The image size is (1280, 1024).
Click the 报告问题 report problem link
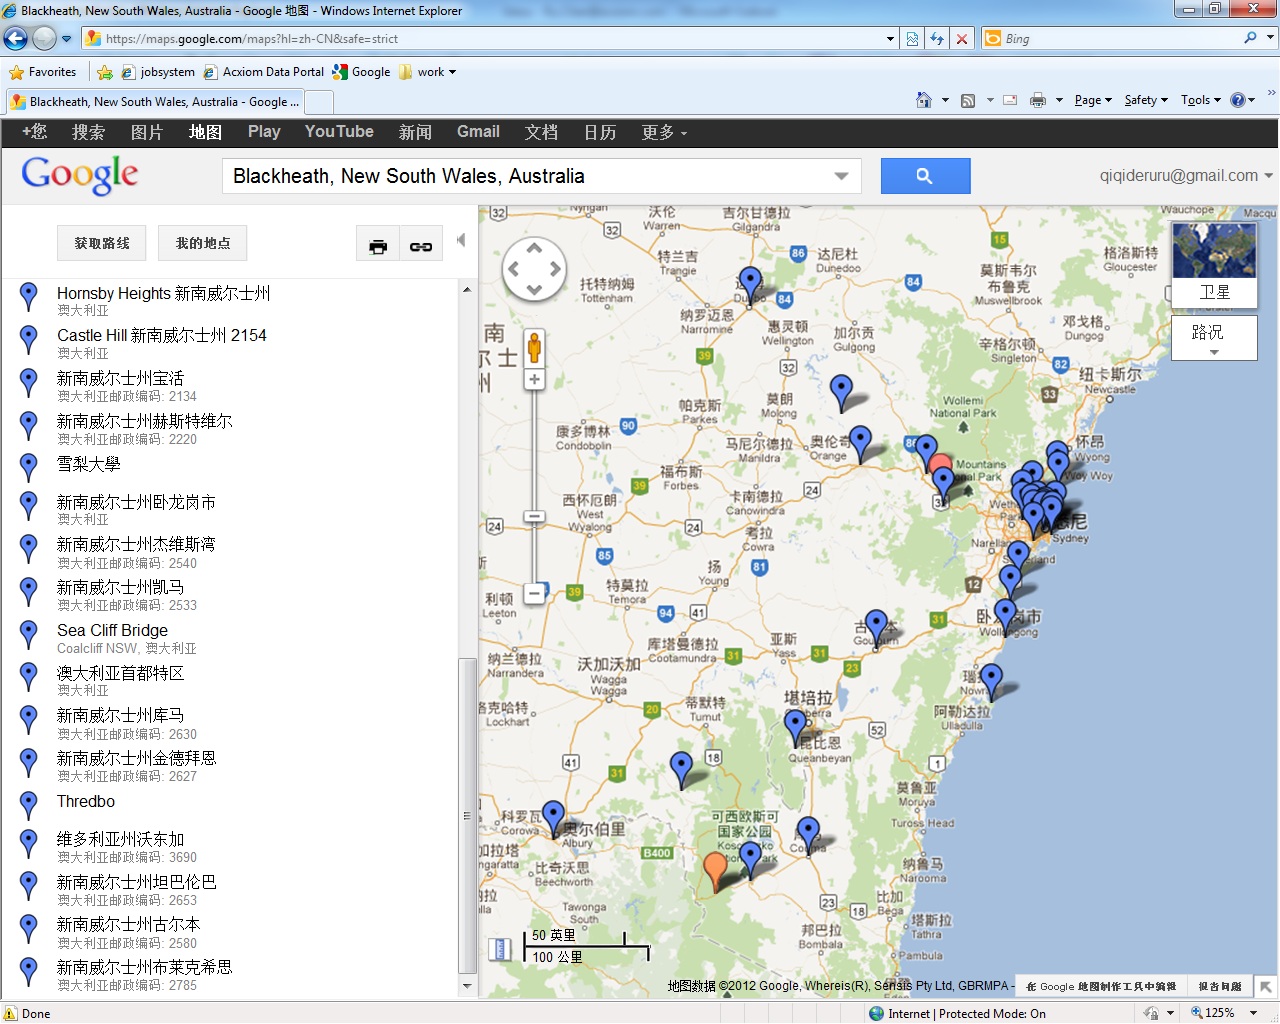1220,986
